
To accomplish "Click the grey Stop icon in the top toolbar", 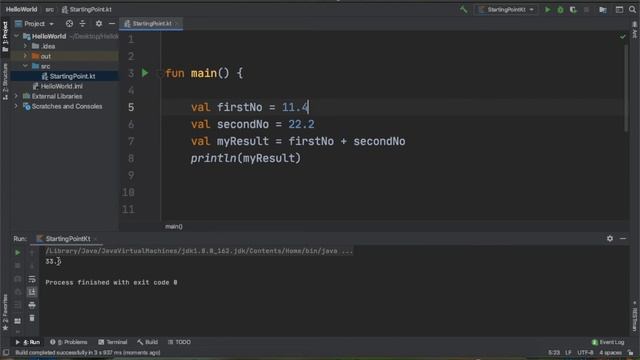I will (x=587, y=9).
